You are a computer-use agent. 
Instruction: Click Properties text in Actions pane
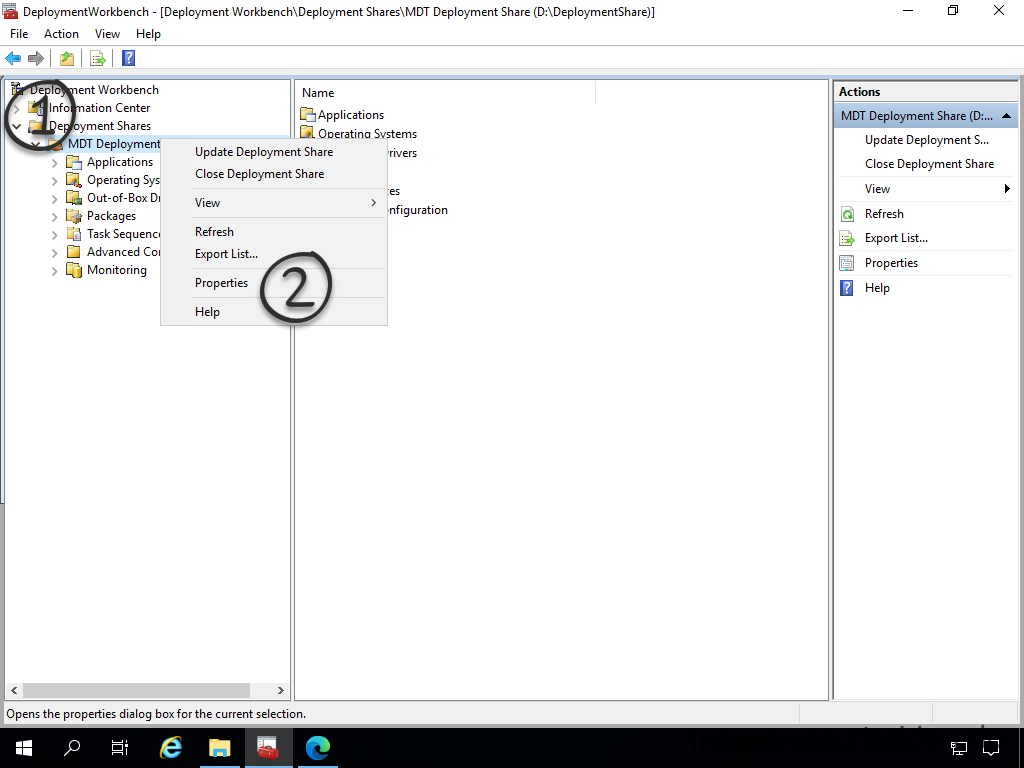click(891, 263)
